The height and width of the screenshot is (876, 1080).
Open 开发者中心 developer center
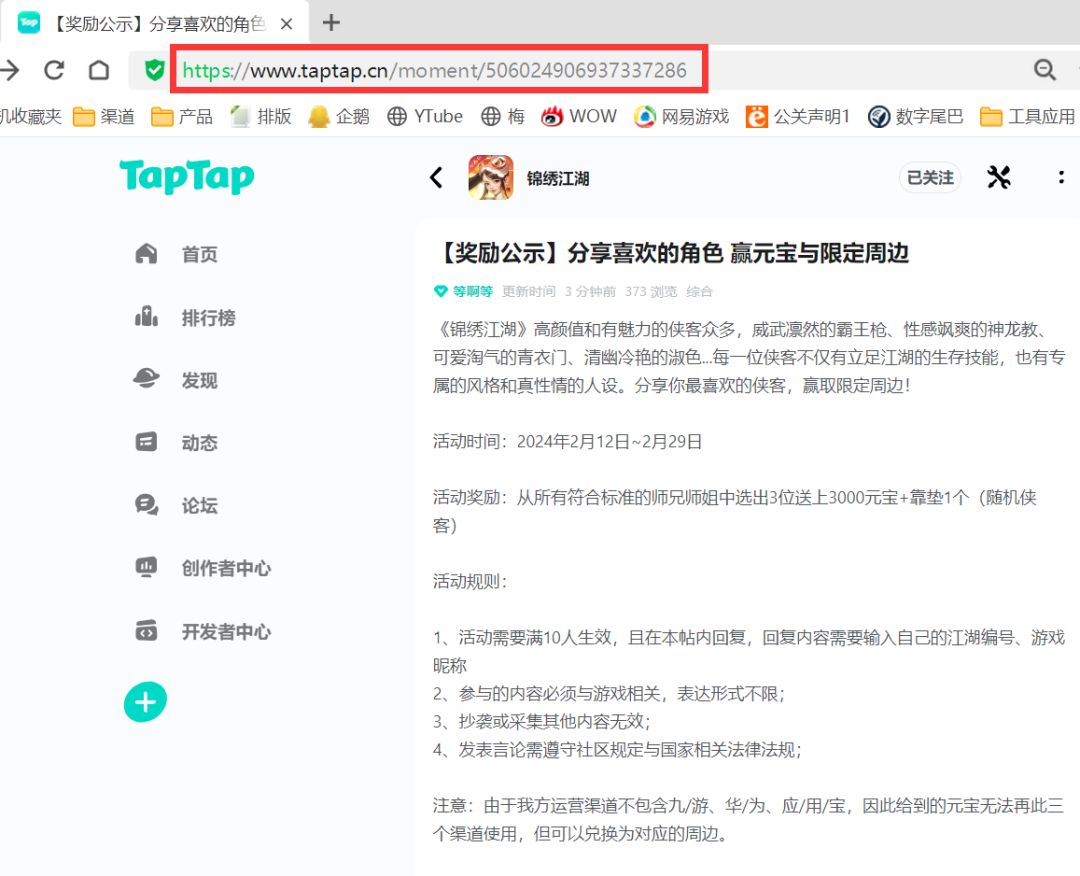click(x=202, y=632)
